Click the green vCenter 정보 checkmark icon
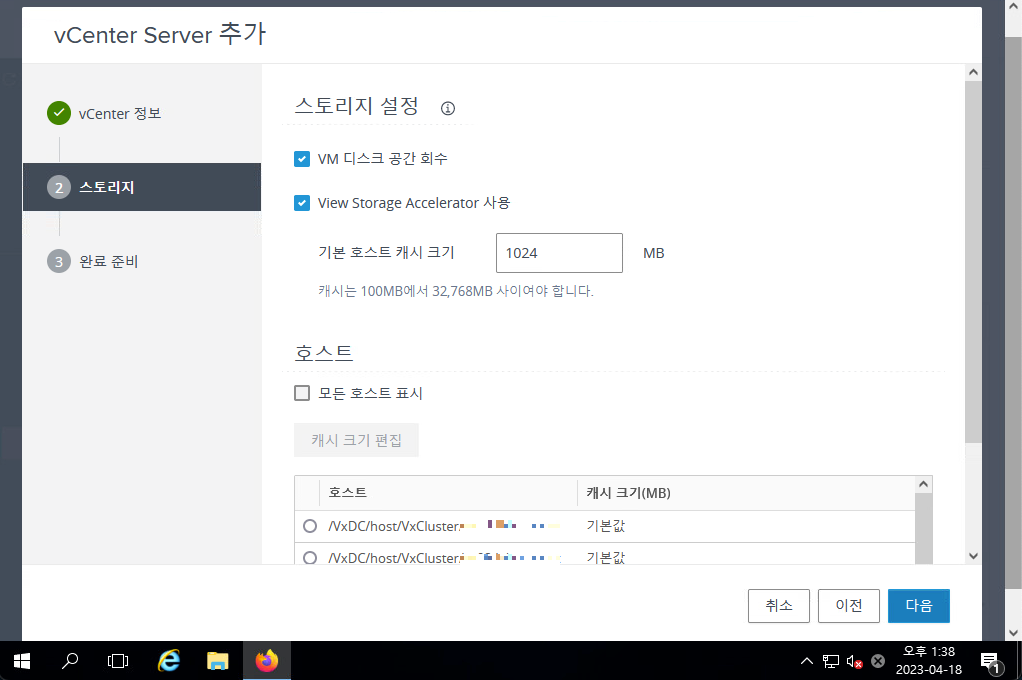This screenshot has width=1022, height=680. 59,113
